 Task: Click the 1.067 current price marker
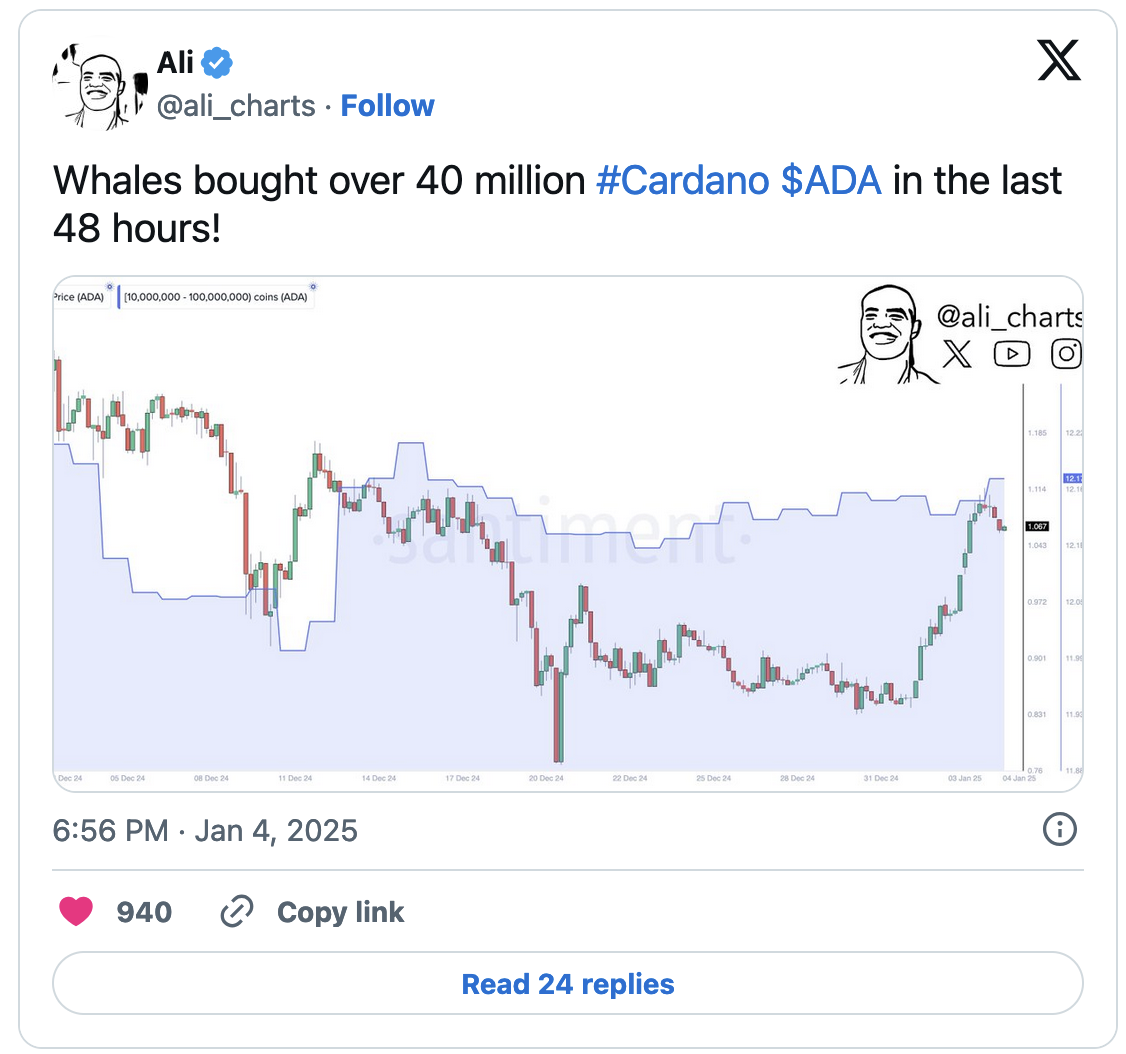coord(1035,526)
